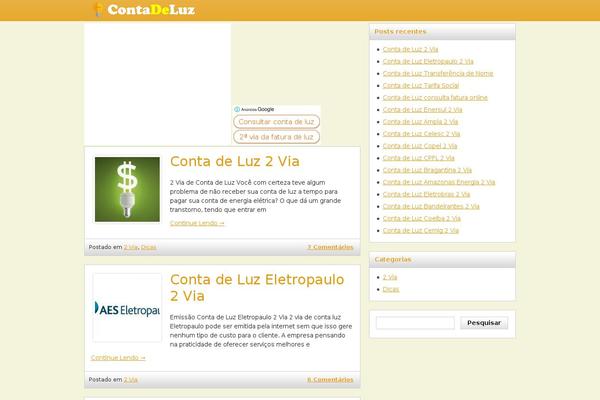
Task: Click the Pesquisar search button
Action: point(484,323)
